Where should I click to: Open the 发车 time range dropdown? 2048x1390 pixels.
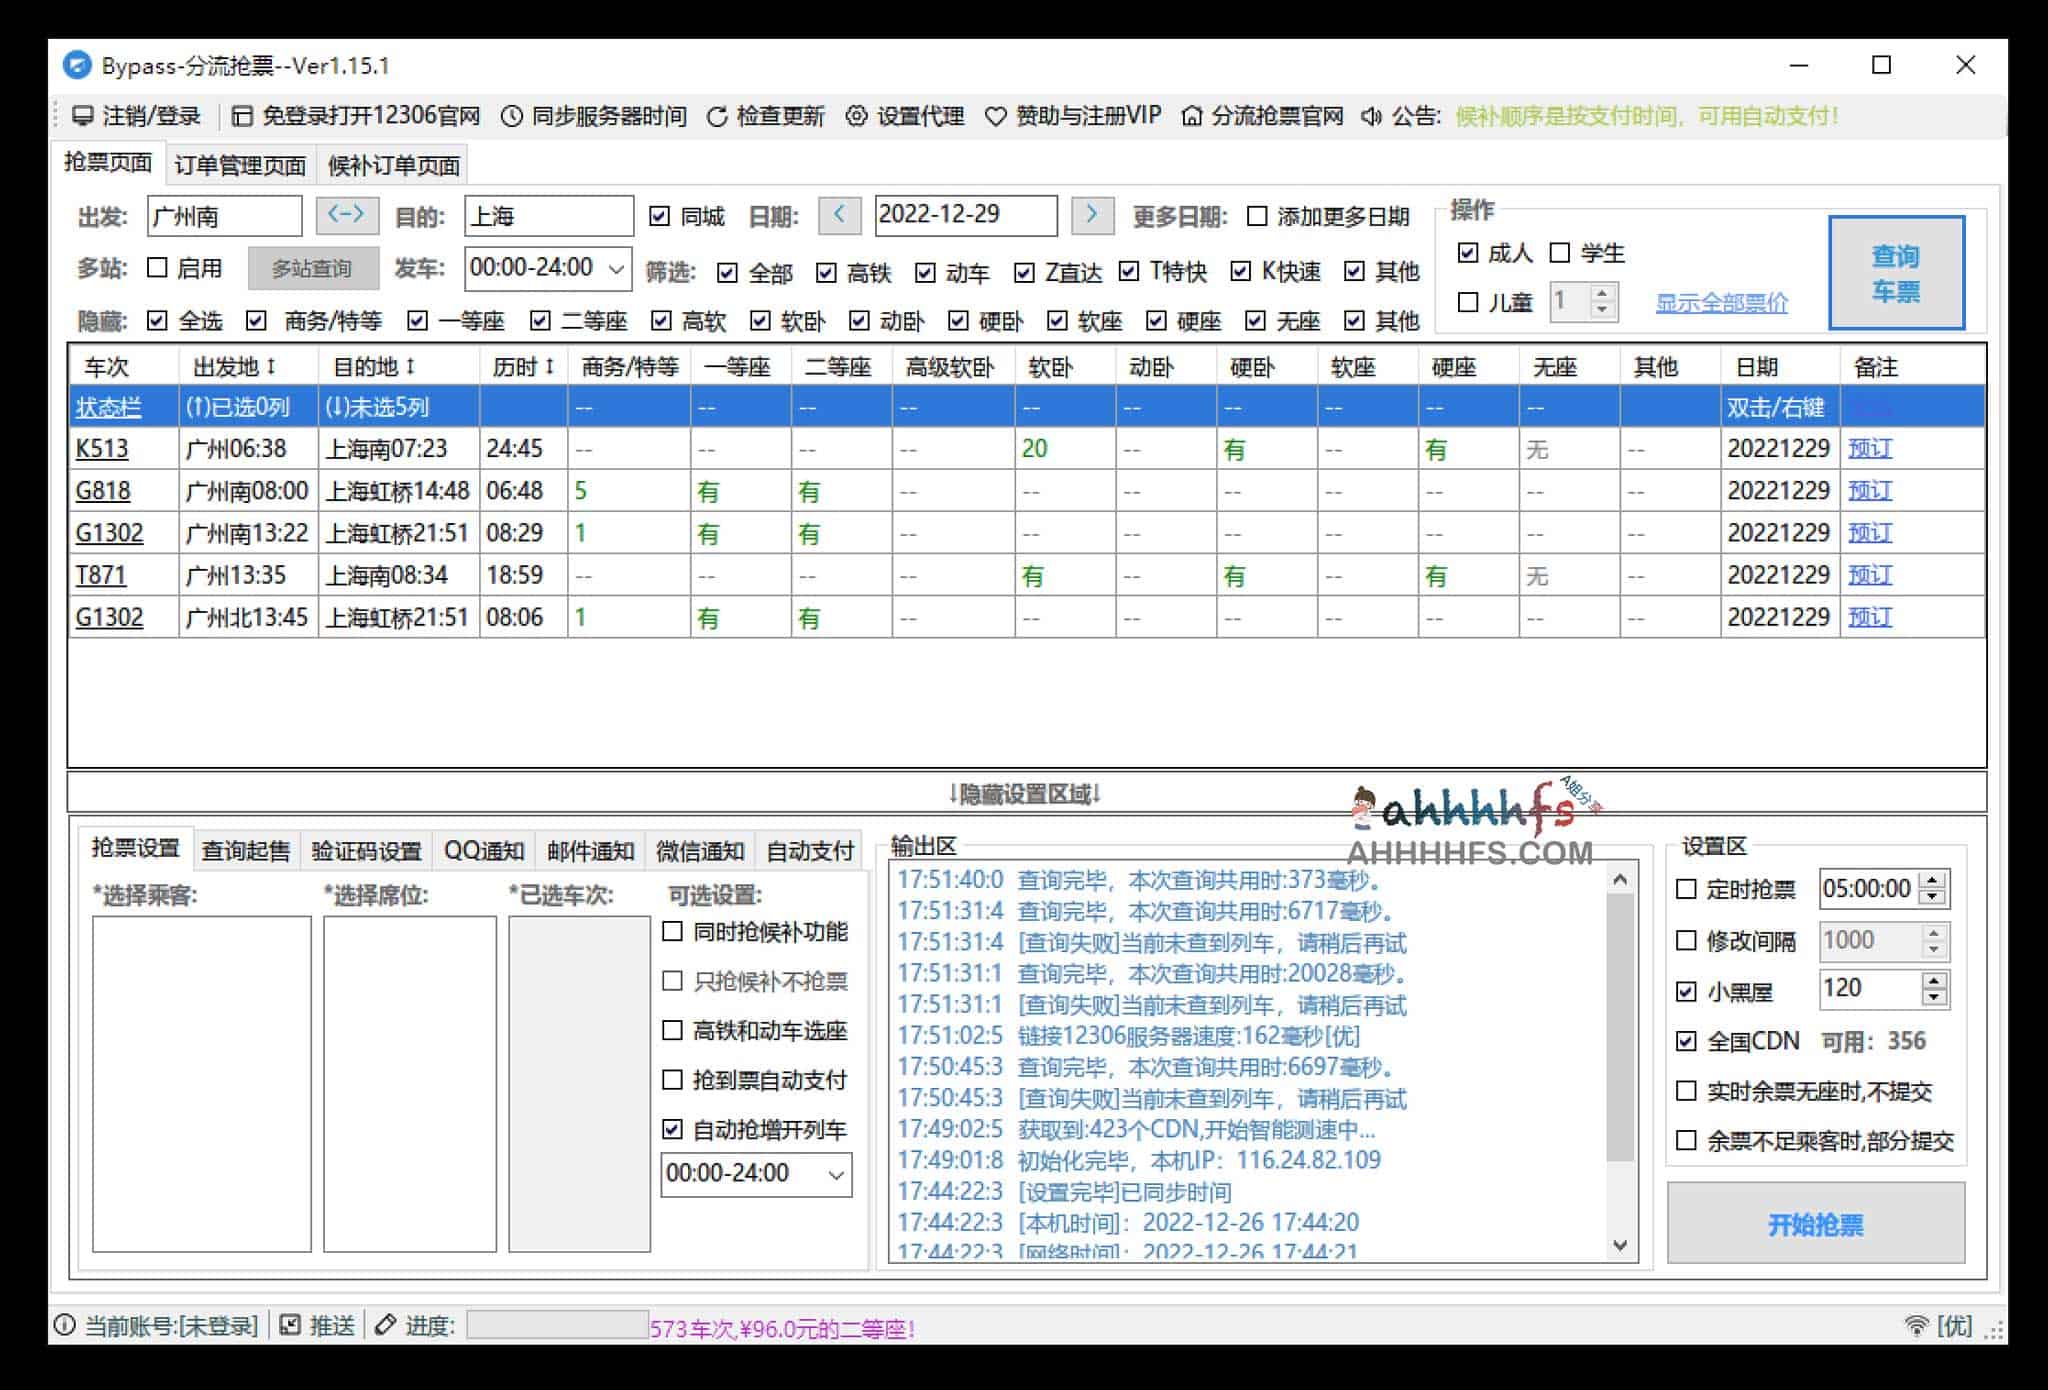click(x=617, y=269)
